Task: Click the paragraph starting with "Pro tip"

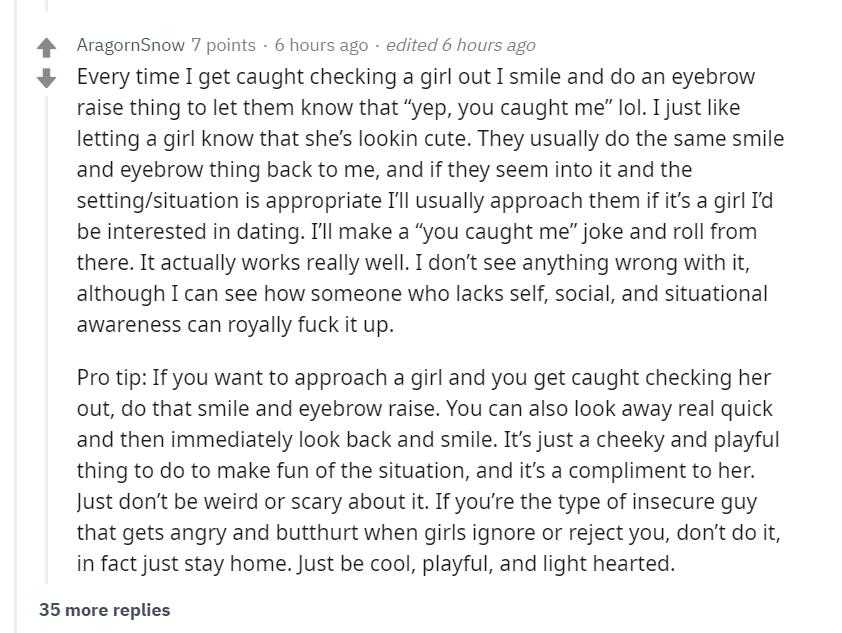Action: (420, 470)
